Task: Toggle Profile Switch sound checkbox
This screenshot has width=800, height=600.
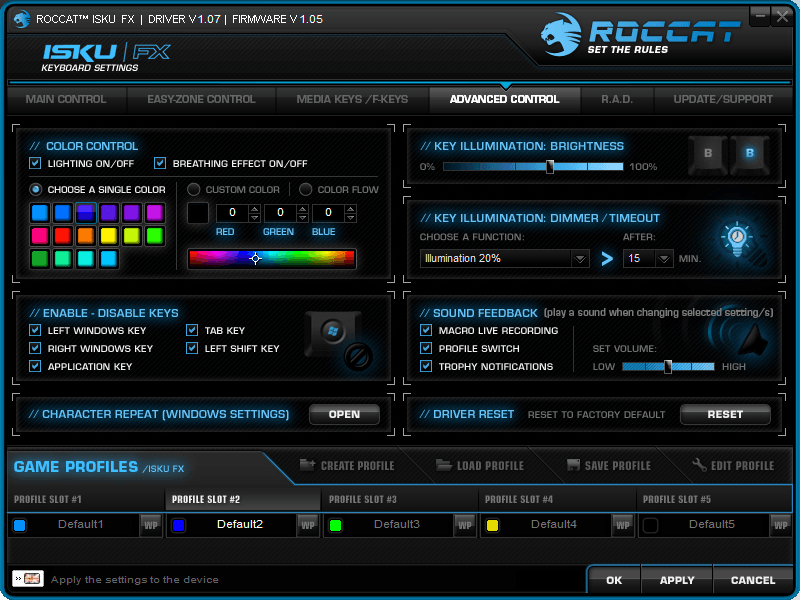Action: 426,348
